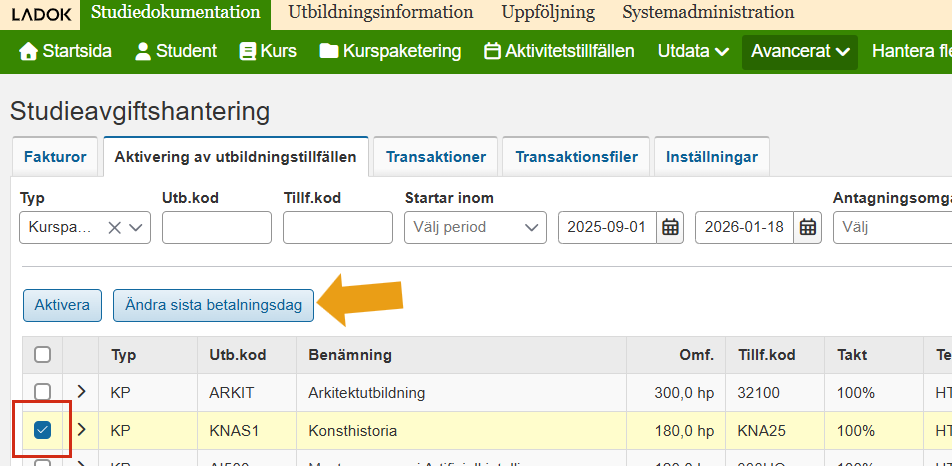Open the Fakturor tab
The width and height of the screenshot is (952, 467).
tap(55, 157)
